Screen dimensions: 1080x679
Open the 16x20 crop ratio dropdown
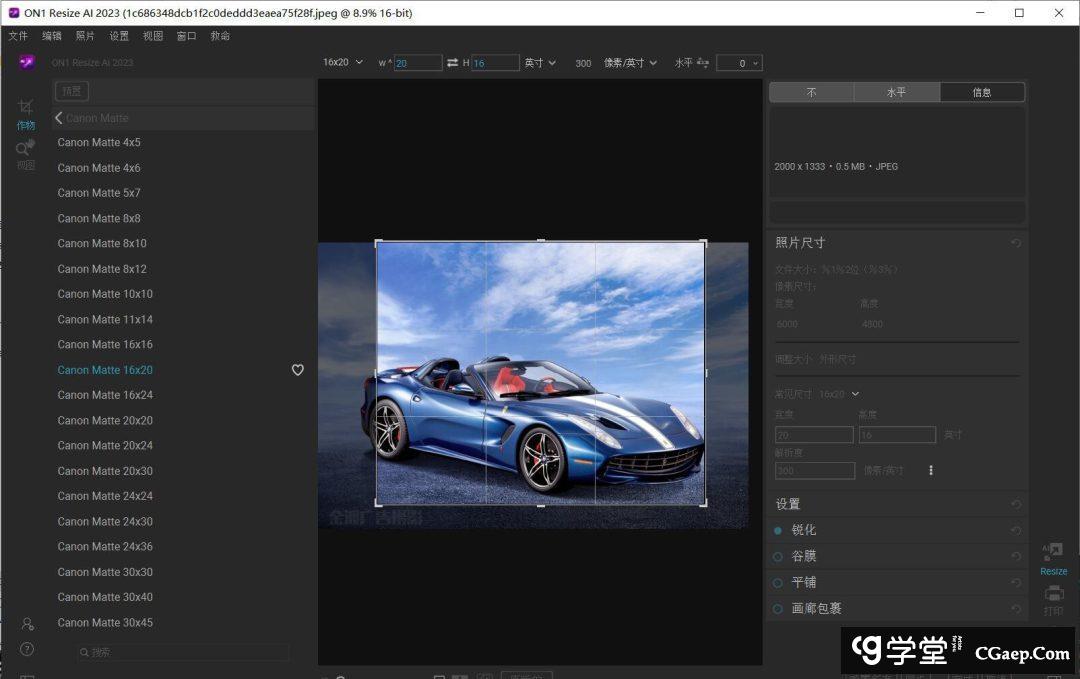tap(343, 63)
